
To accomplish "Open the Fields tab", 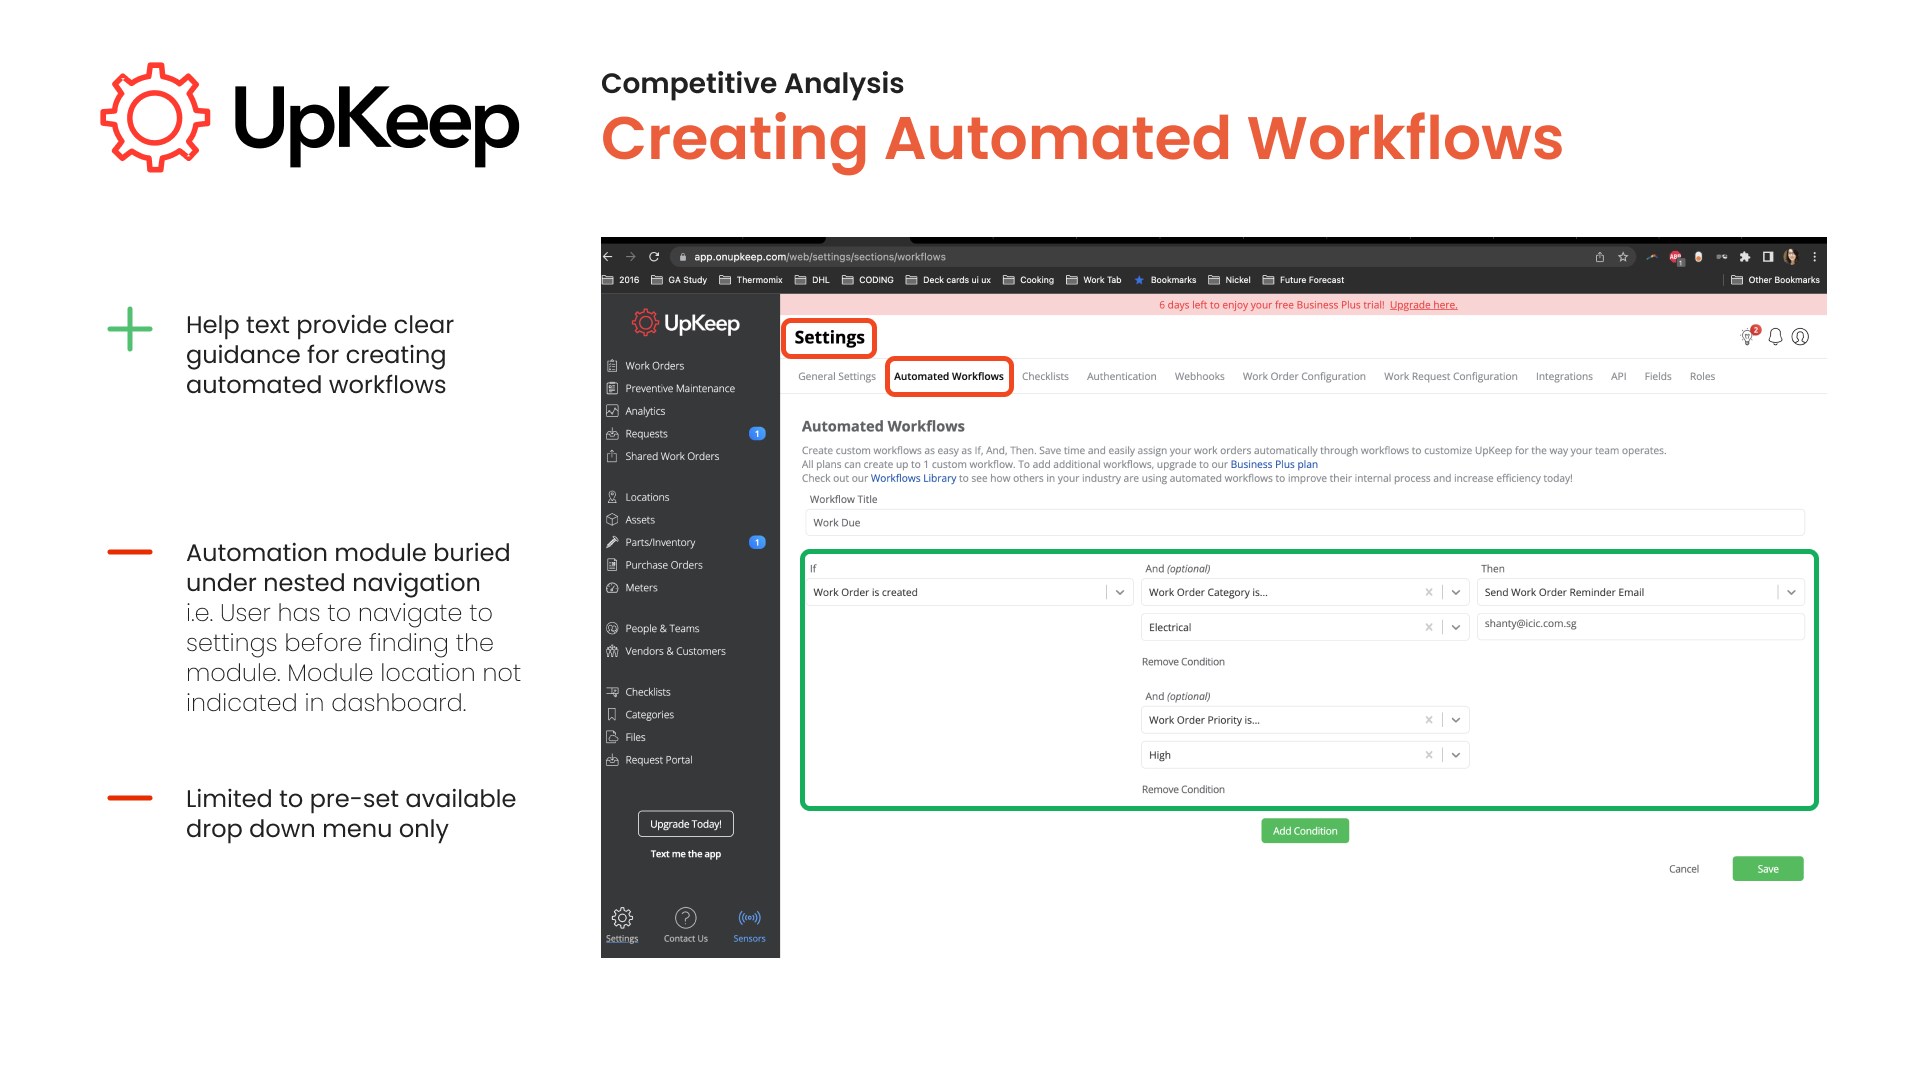I will [1657, 377].
